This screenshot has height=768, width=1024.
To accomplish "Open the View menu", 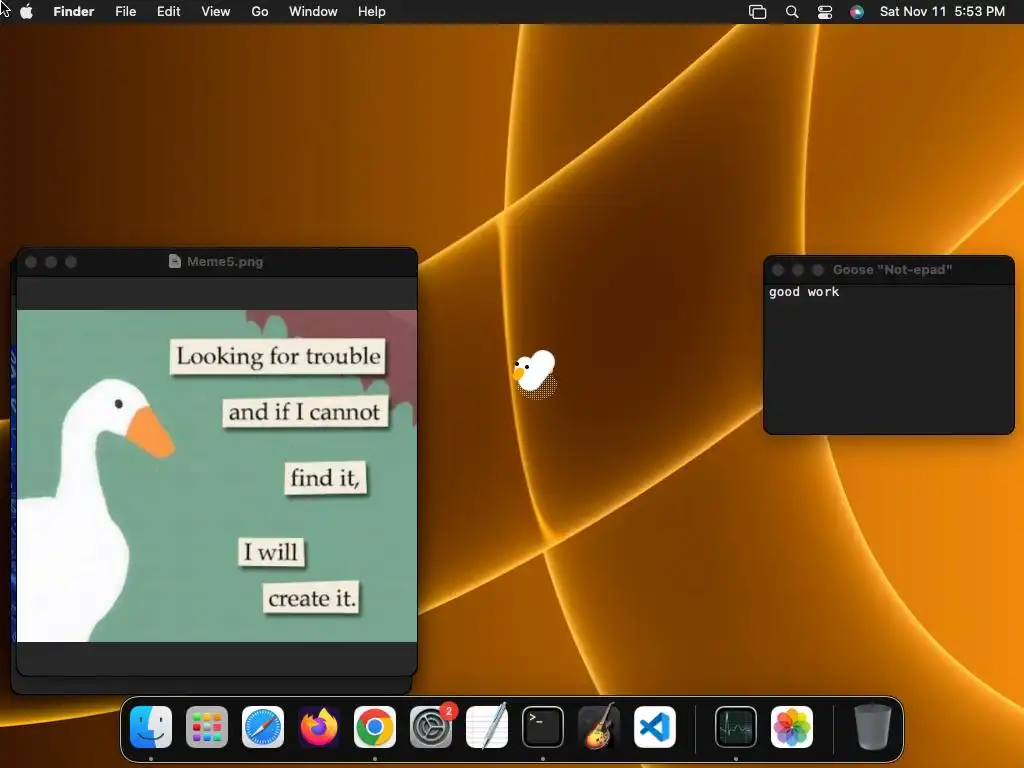I will (x=216, y=11).
